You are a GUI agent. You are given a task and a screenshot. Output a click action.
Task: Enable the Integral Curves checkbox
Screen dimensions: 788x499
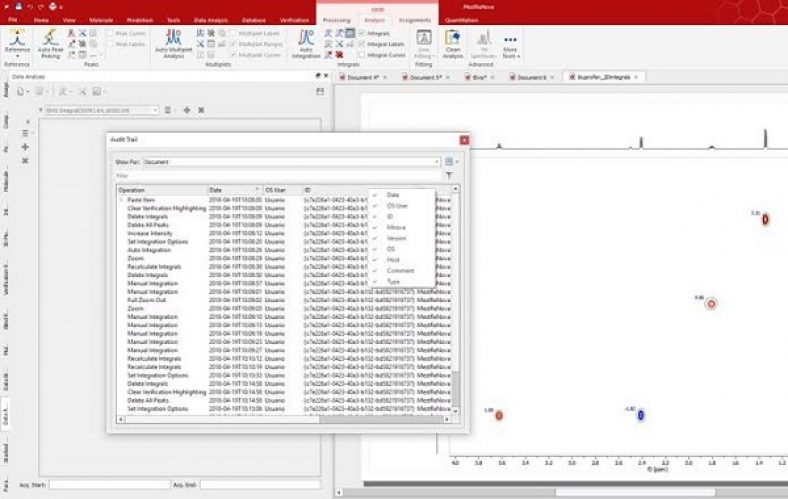[x=361, y=55]
